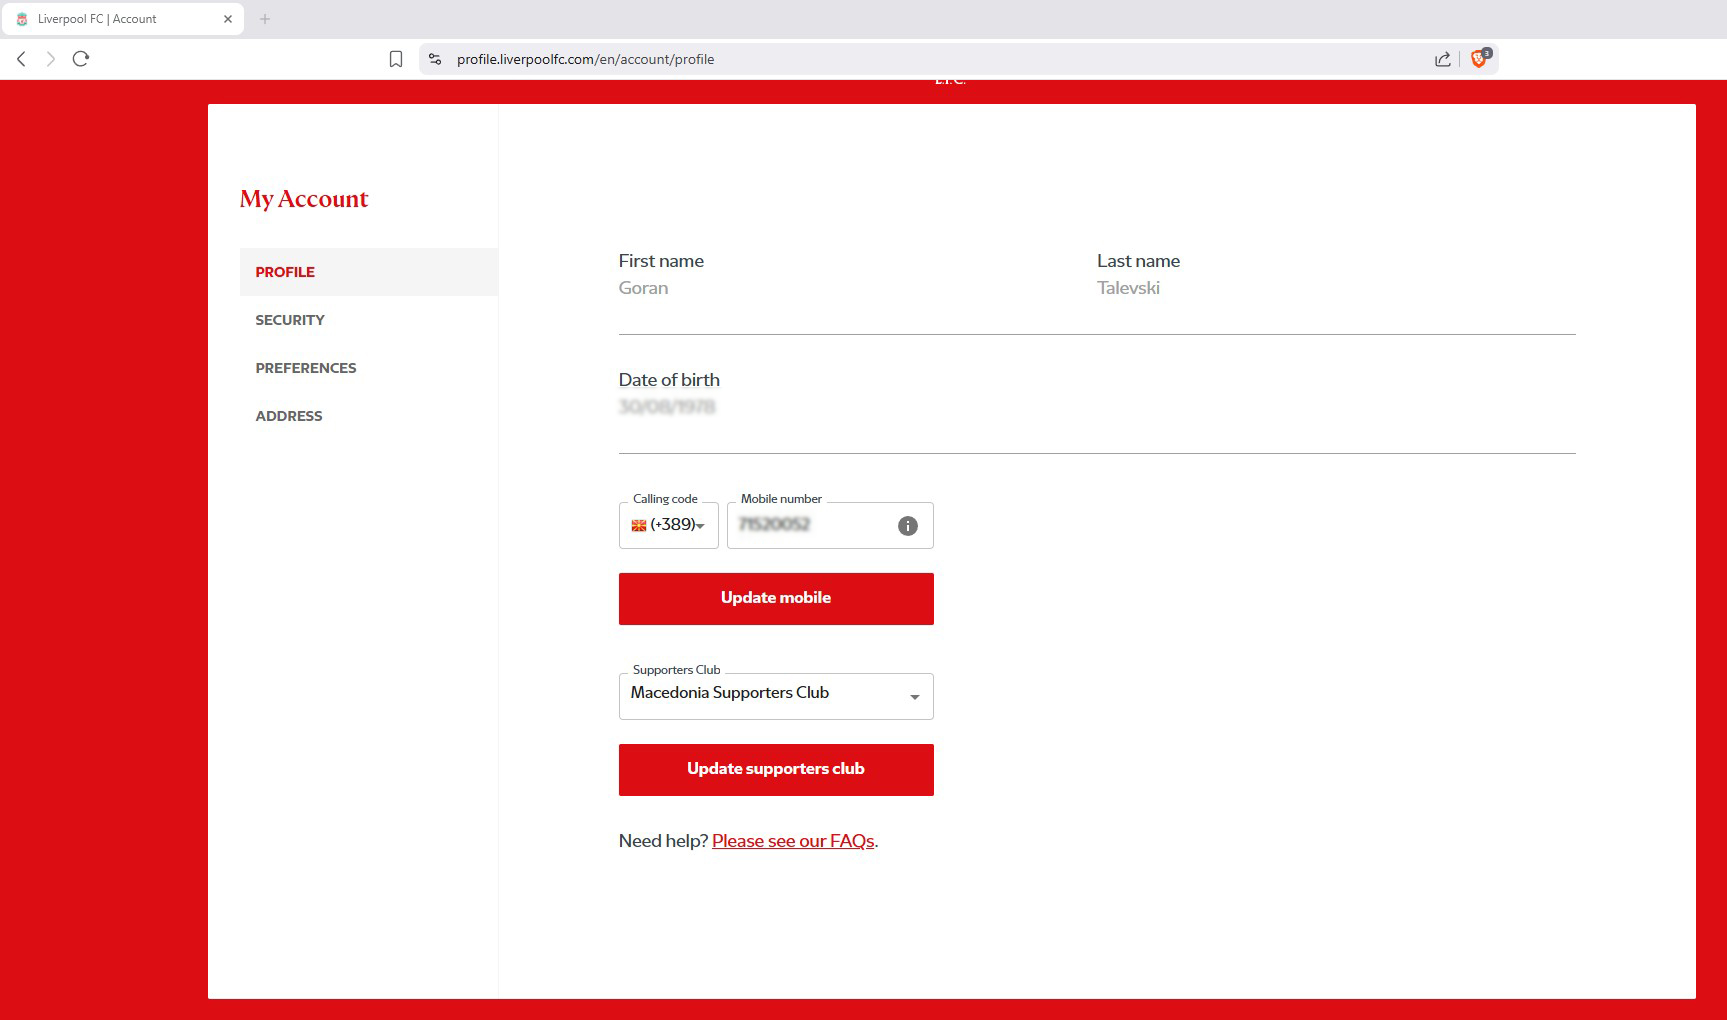This screenshot has width=1727, height=1020.
Task: Click the first name value Goran
Action: [643, 288]
